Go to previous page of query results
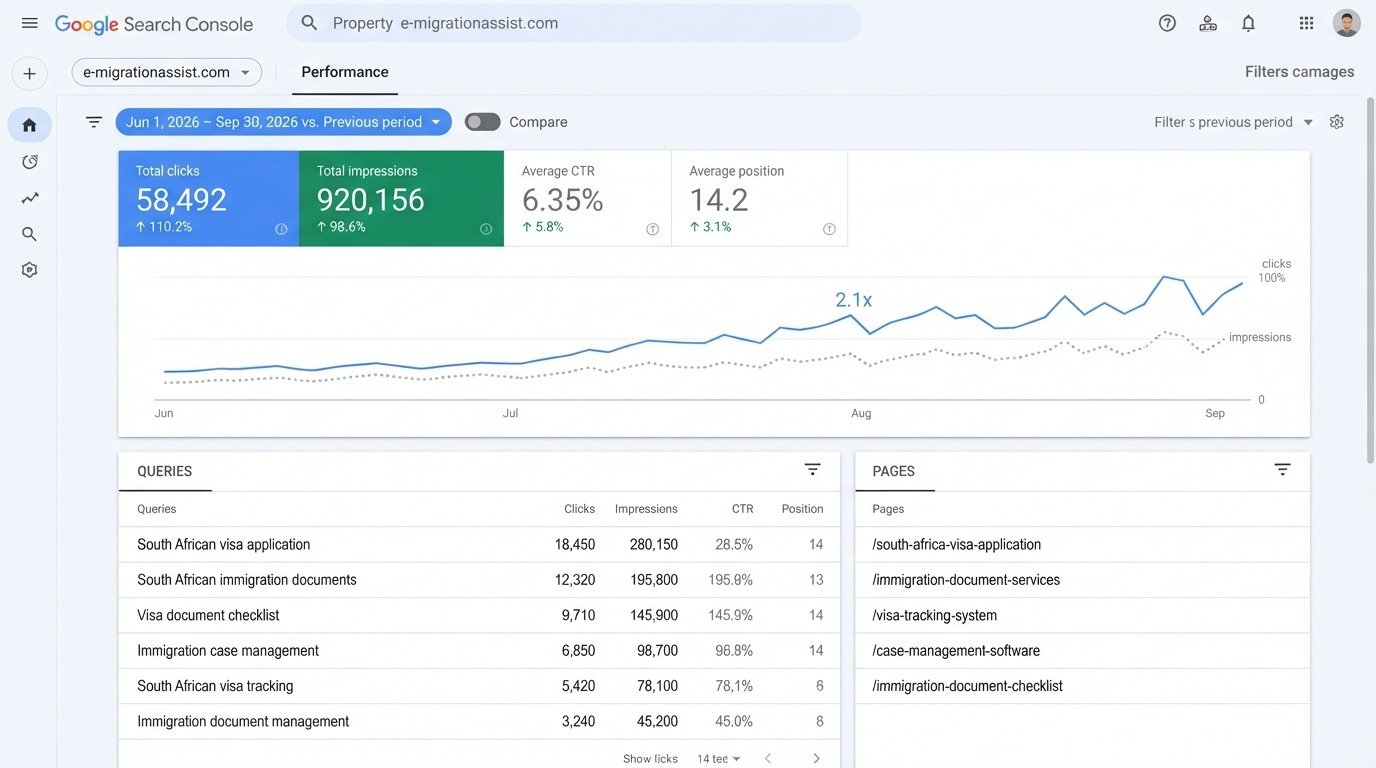 point(768,759)
